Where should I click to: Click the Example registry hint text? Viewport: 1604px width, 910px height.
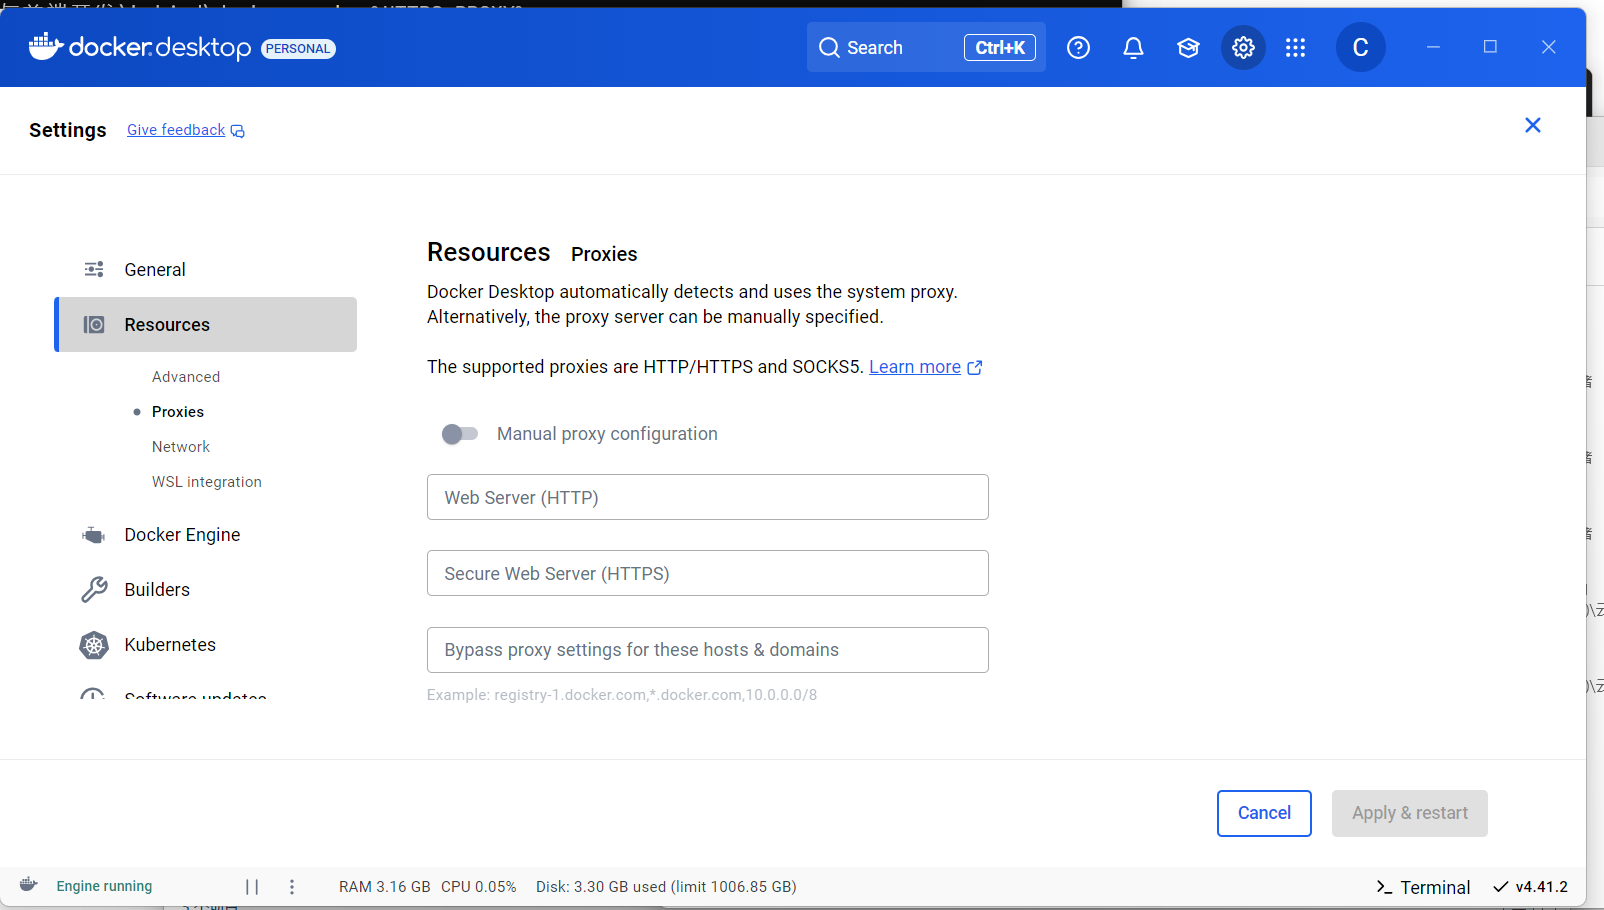(x=622, y=695)
